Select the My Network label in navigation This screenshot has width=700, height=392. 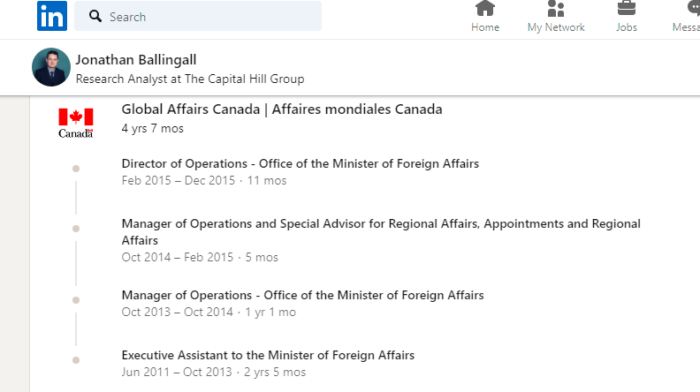[556, 27]
